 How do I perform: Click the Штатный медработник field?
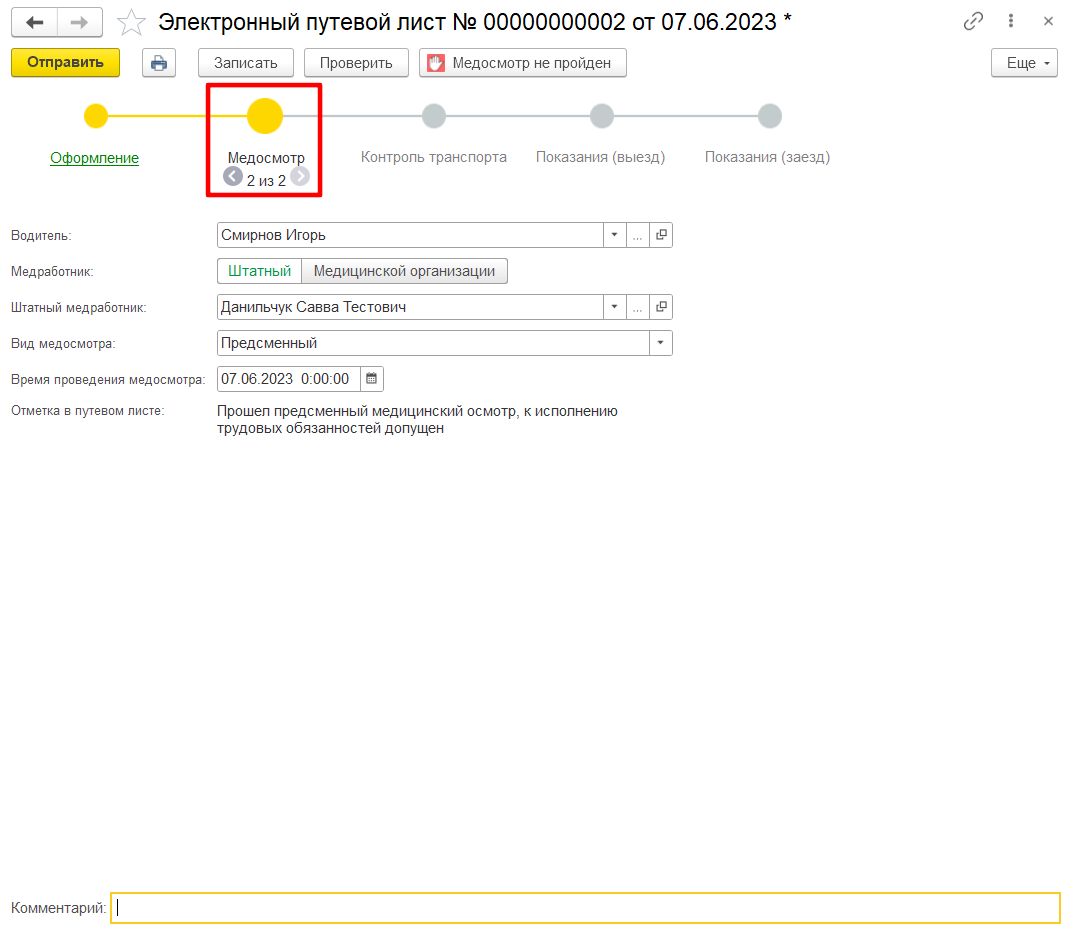pos(410,307)
